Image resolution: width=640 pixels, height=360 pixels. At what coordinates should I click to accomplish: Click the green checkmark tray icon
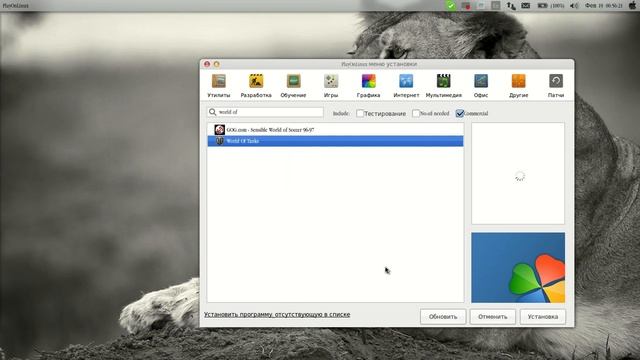tap(451, 5)
